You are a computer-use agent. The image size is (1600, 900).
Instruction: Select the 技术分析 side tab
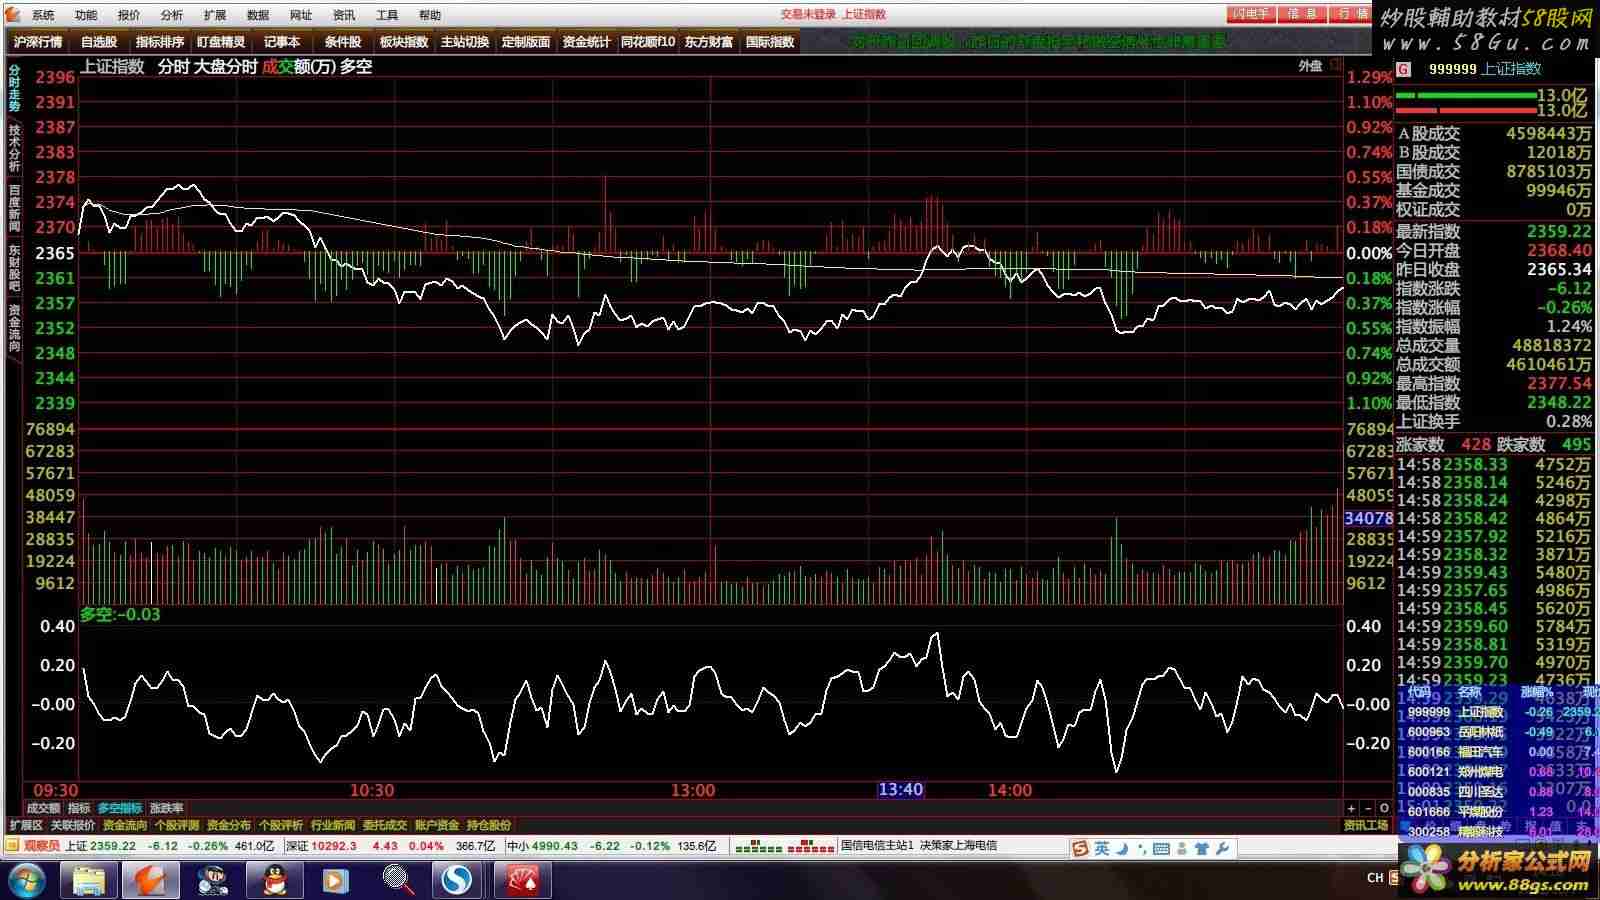tap(14, 148)
